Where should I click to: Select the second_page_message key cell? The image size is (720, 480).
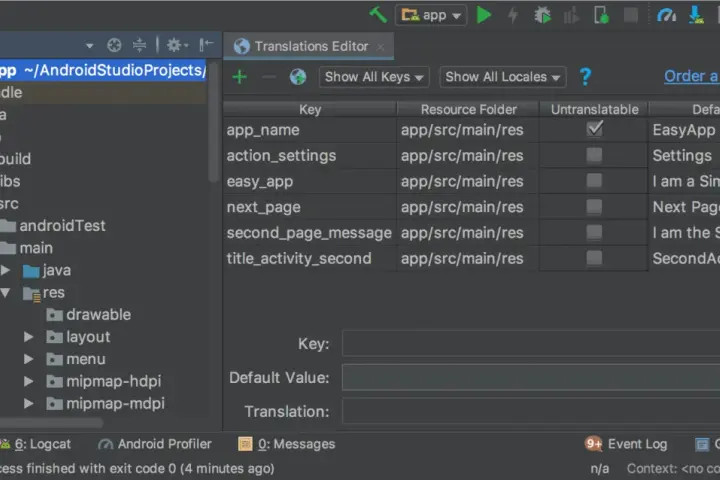[310, 233]
